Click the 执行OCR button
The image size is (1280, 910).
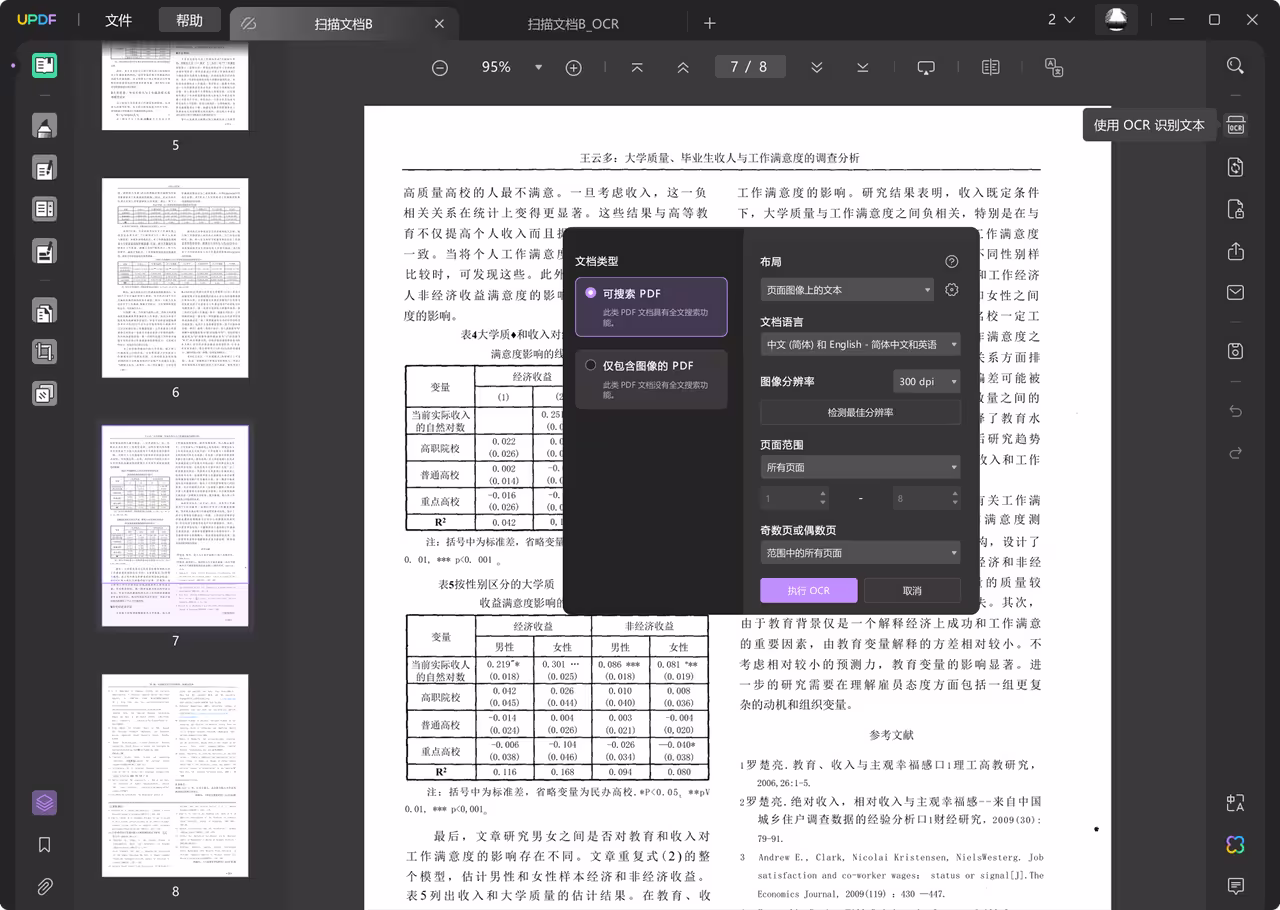(808, 590)
